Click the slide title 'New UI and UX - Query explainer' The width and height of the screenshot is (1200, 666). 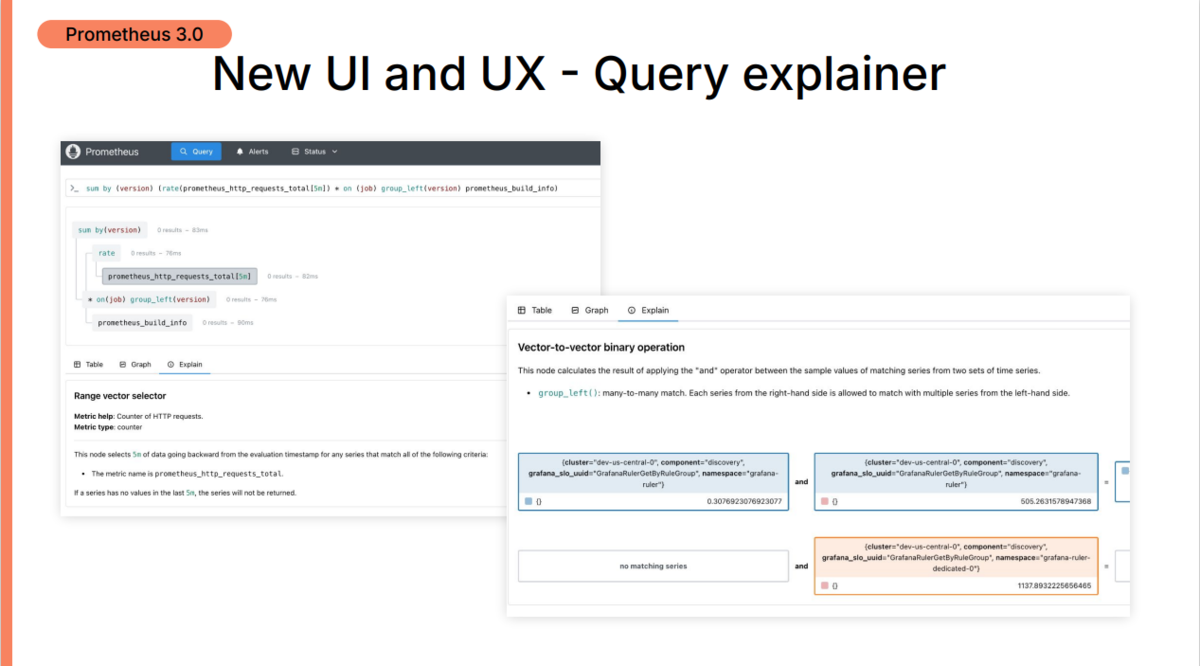[579, 75]
